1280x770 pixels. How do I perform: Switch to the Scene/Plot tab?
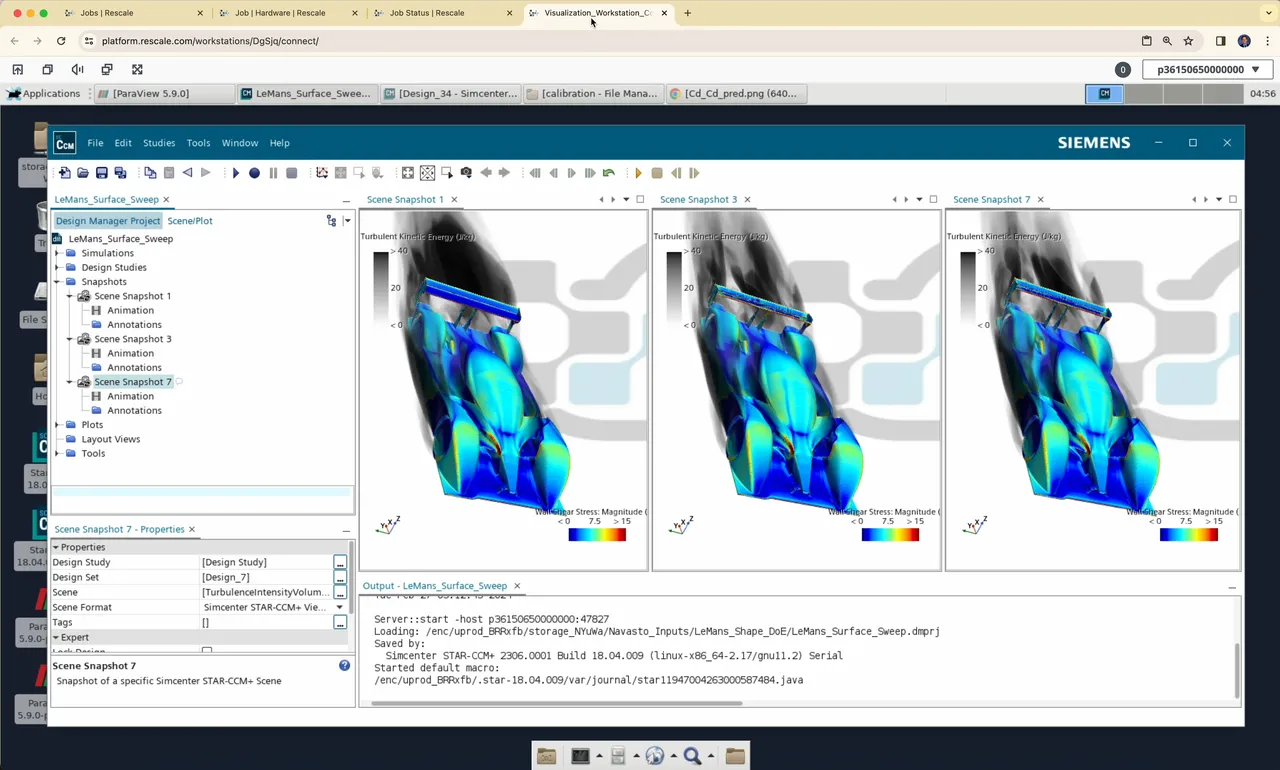(190, 221)
